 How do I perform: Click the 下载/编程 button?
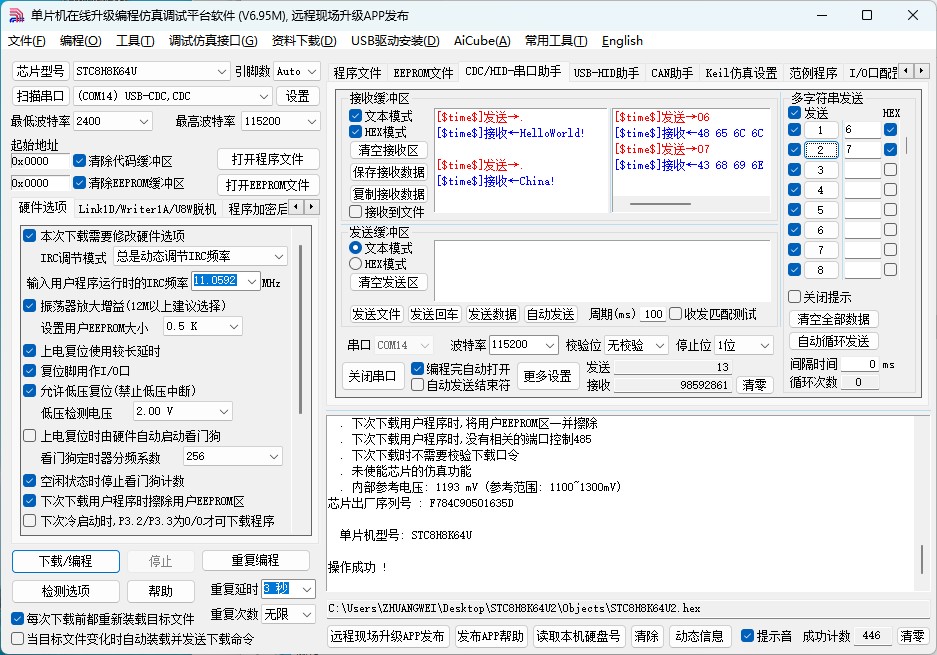pos(66,561)
